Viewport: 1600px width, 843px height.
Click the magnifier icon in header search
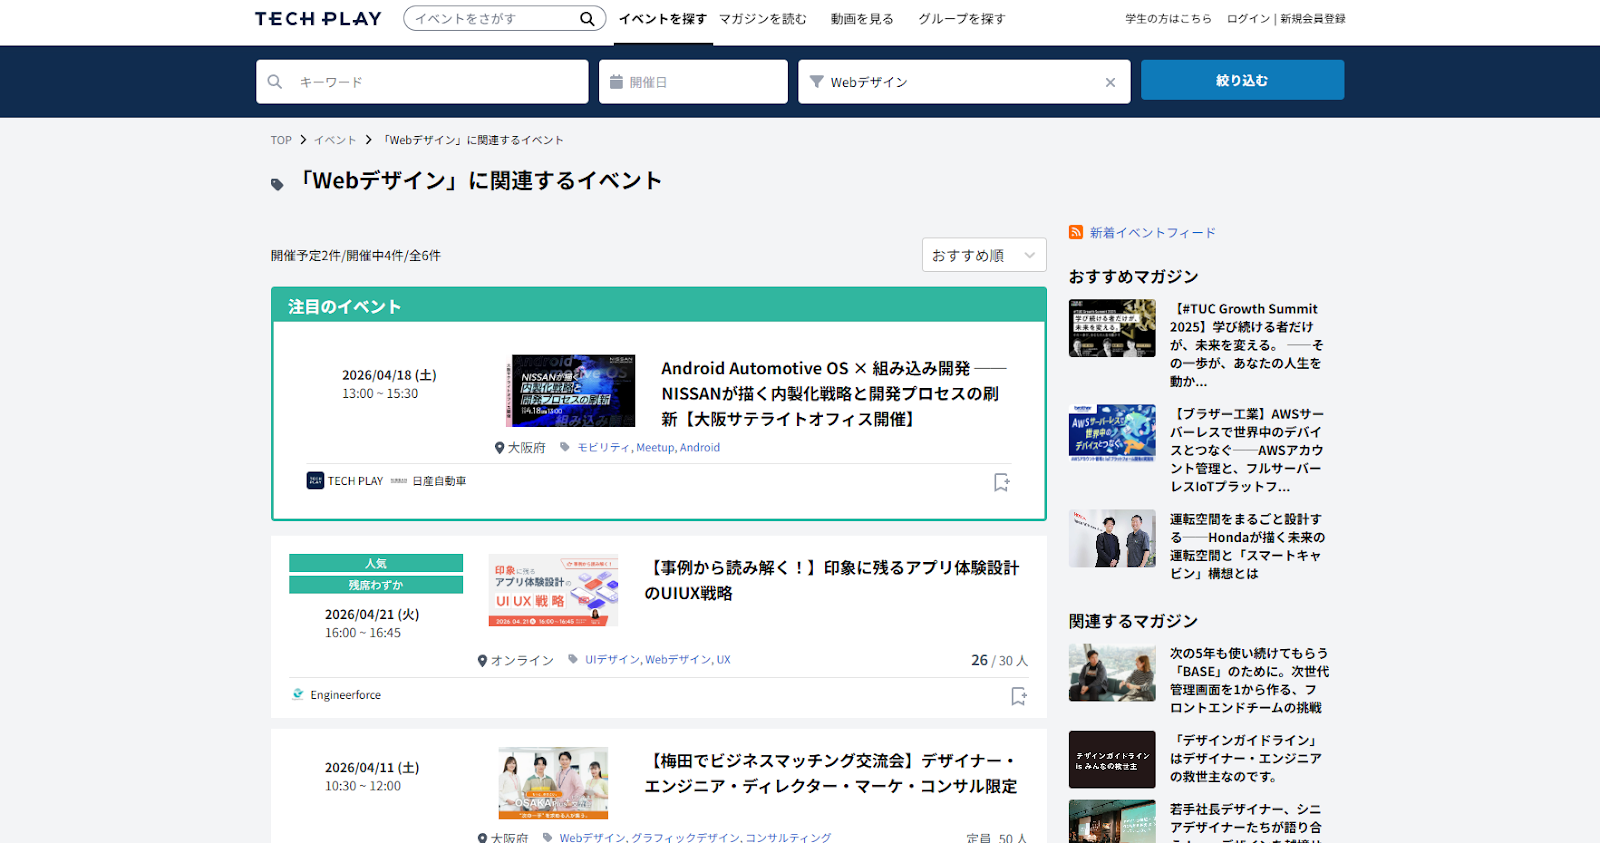point(587,19)
